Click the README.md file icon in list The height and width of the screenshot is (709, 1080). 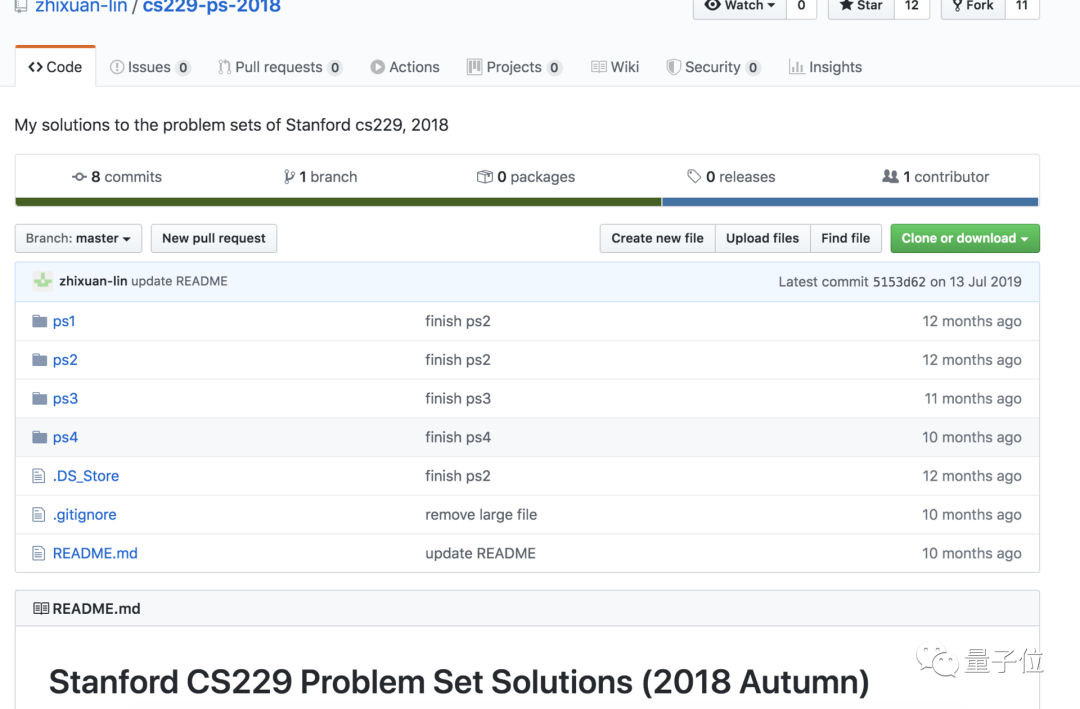tap(40, 553)
